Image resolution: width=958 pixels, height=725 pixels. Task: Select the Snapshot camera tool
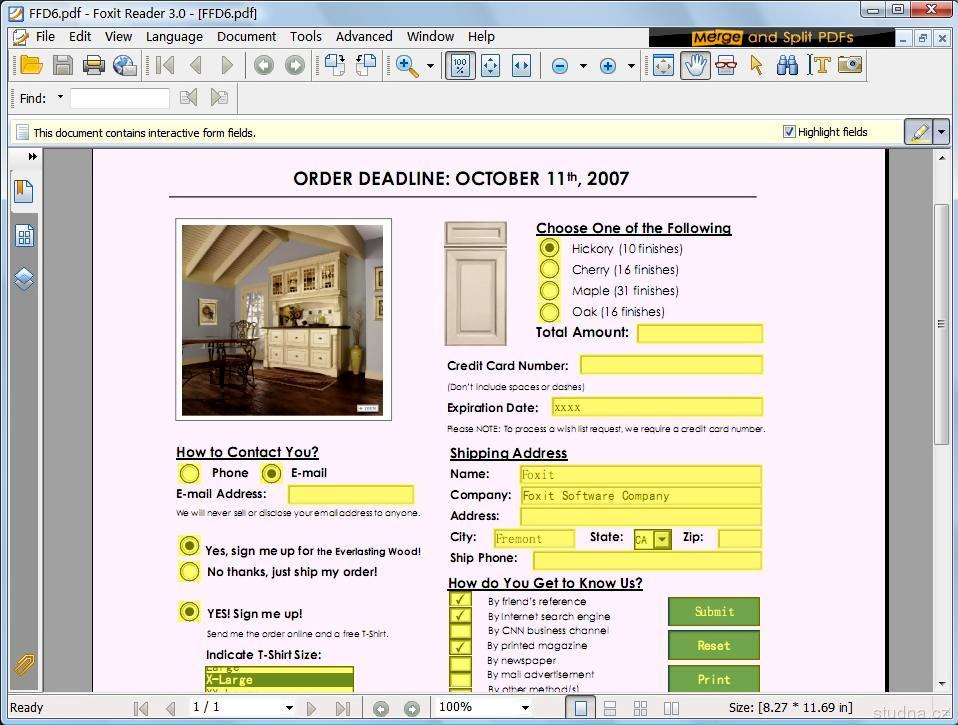pos(850,64)
